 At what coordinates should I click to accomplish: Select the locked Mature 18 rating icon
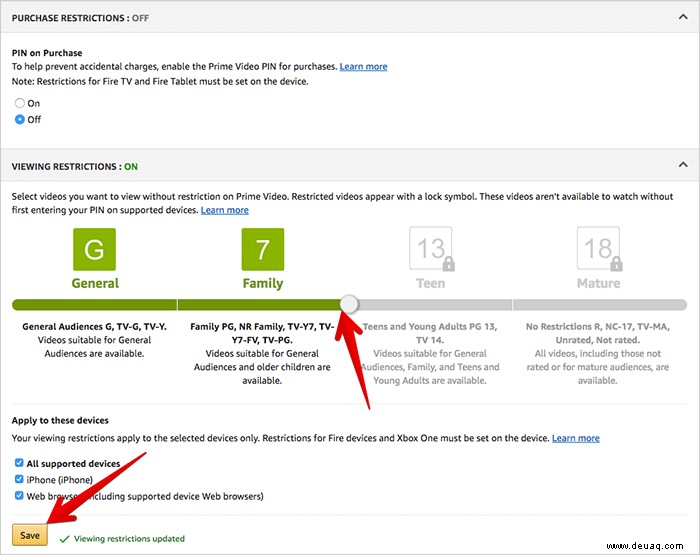point(598,248)
